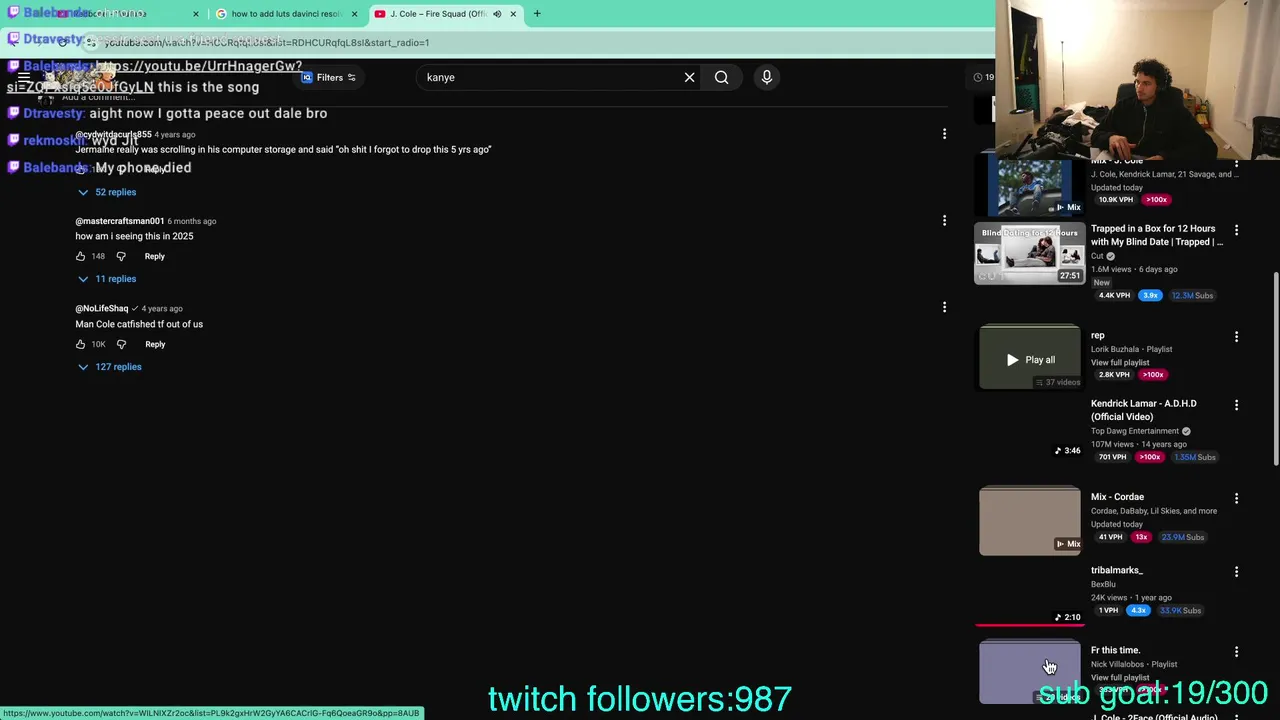The height and width of the screenshot is (720, 1280).
Task: Open more options for Fr this time.
Action: click(x=1236, y=652)
